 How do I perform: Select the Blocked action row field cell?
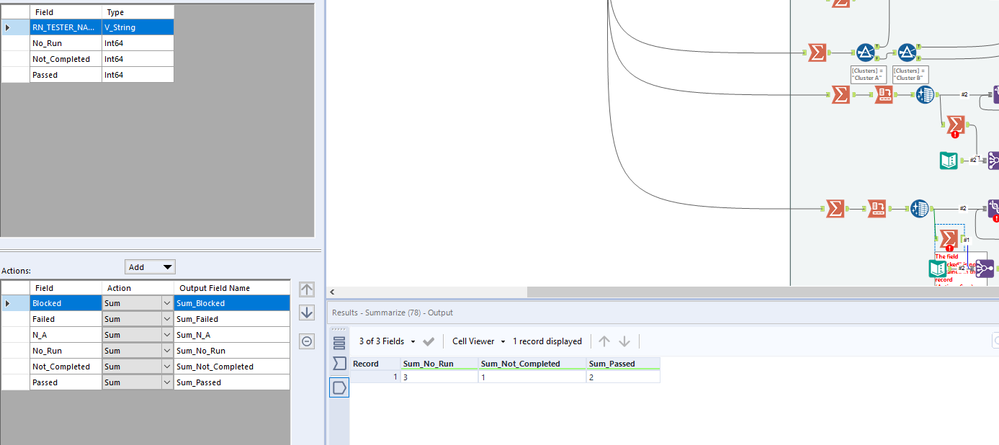[66, 303]
